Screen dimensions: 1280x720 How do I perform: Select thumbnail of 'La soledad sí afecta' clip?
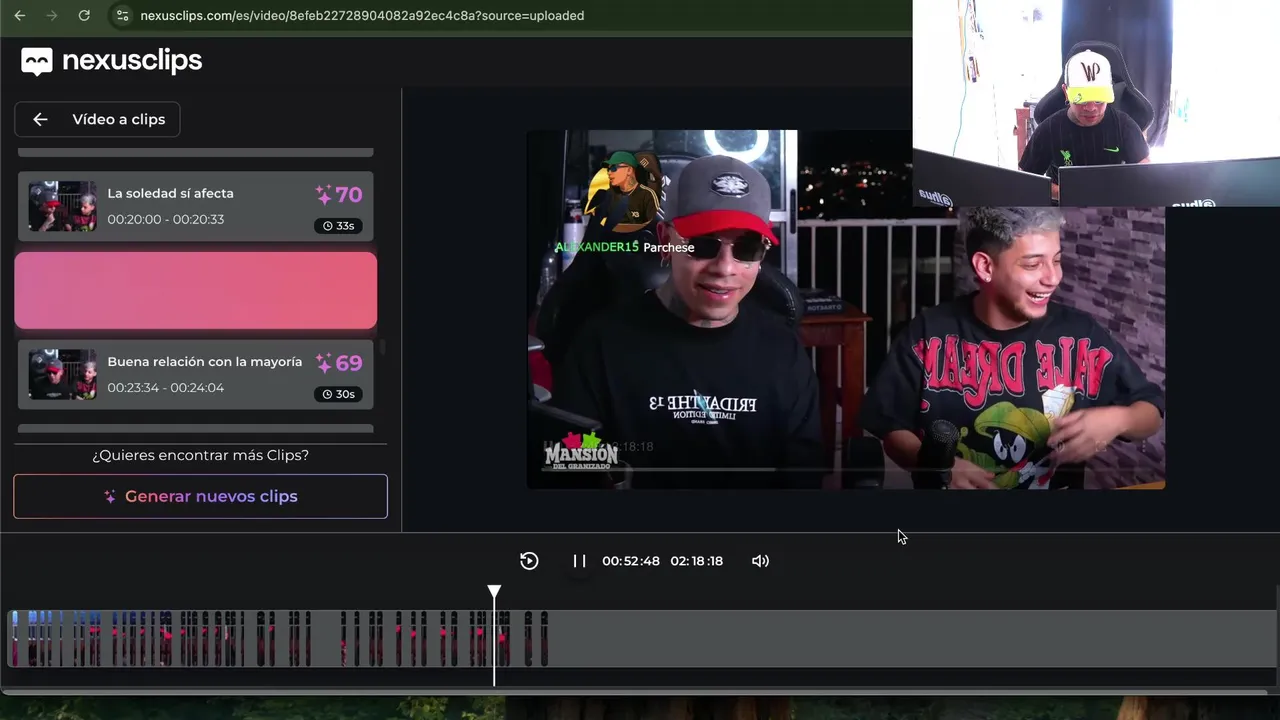click(x=62, y=206)
